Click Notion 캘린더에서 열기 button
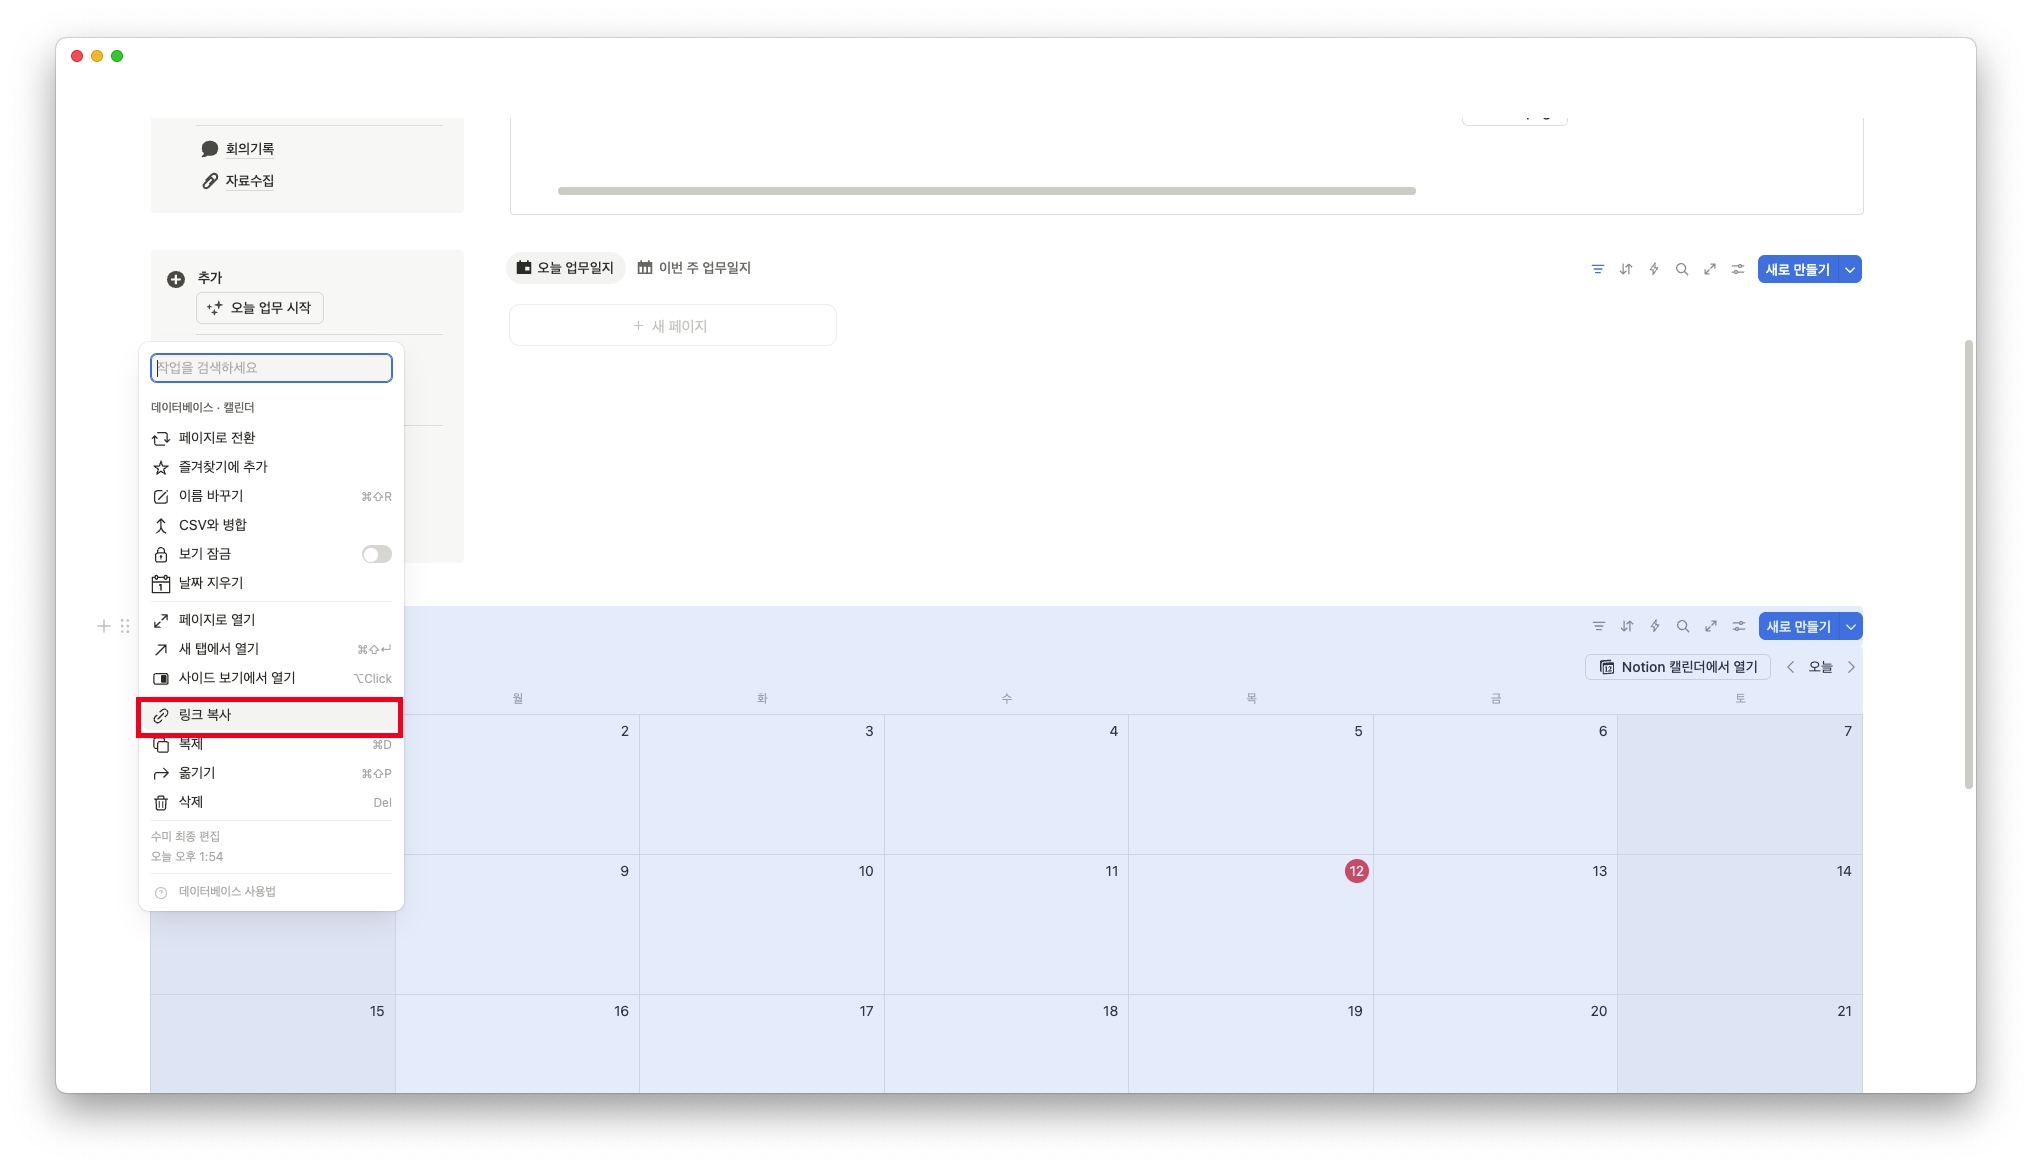The width and height of the screenshot is (2032, 1167). [x=1678, y=667]
